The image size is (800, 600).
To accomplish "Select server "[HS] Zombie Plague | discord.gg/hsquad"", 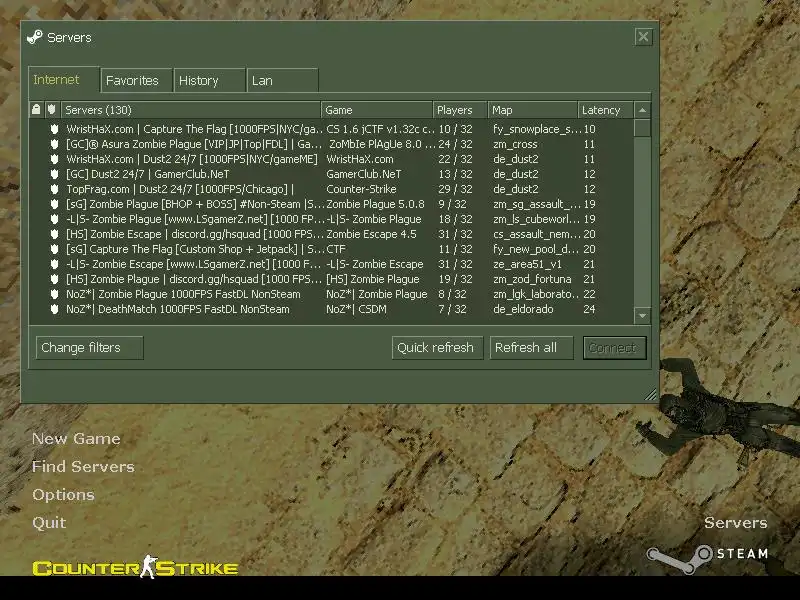I will click(x=331, y=279).
